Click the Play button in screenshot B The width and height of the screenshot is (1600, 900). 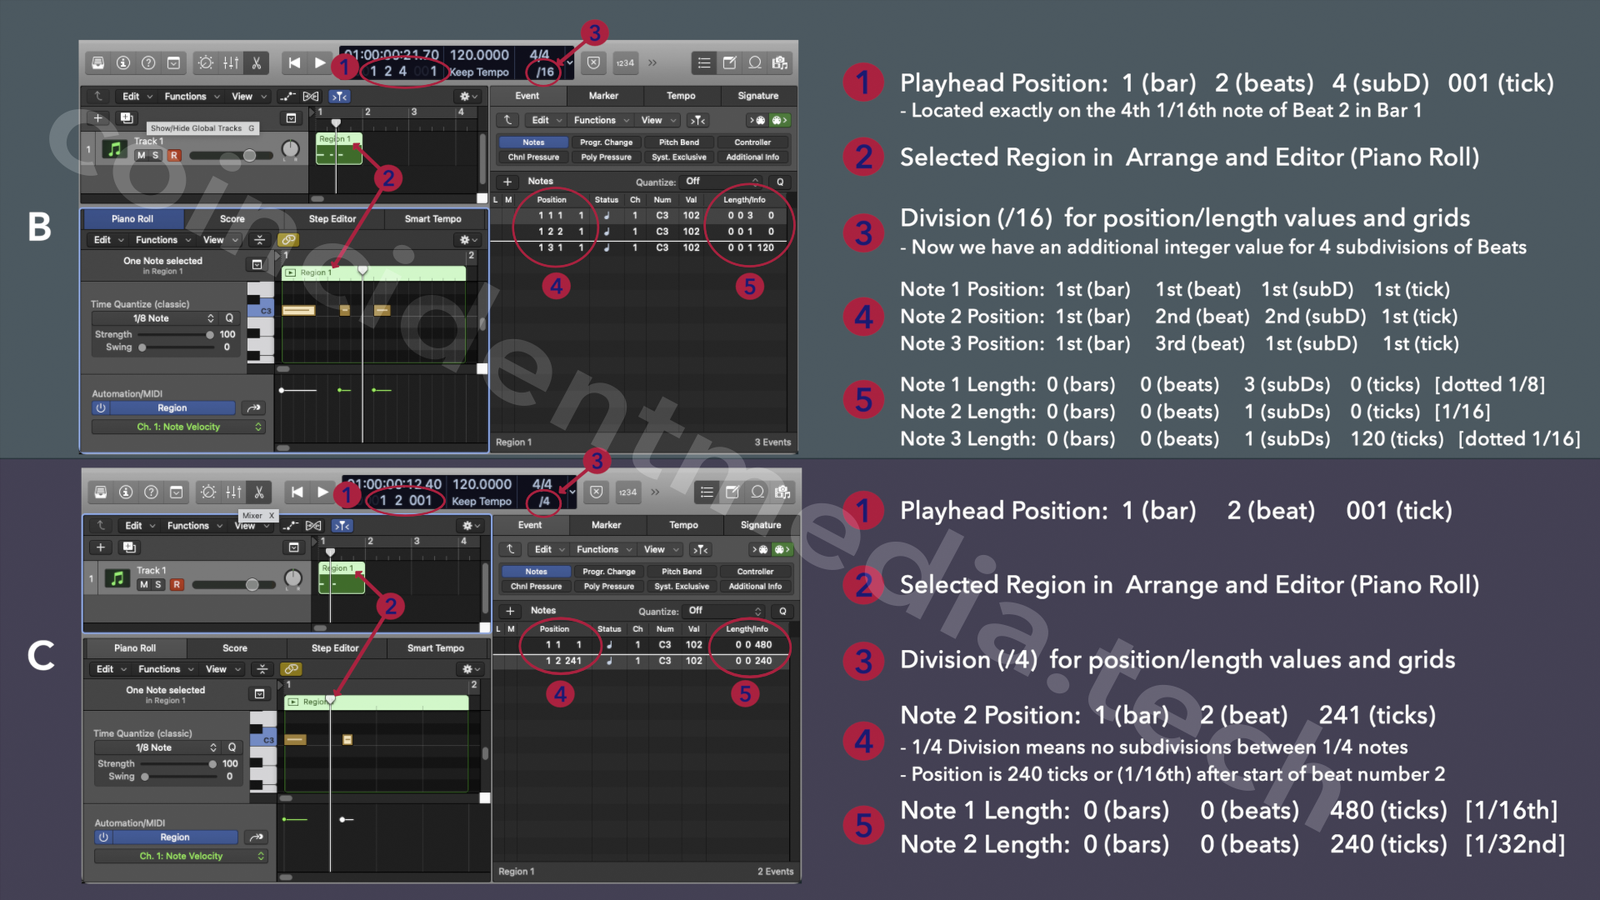pyautogui.click(x=319, y=63)
